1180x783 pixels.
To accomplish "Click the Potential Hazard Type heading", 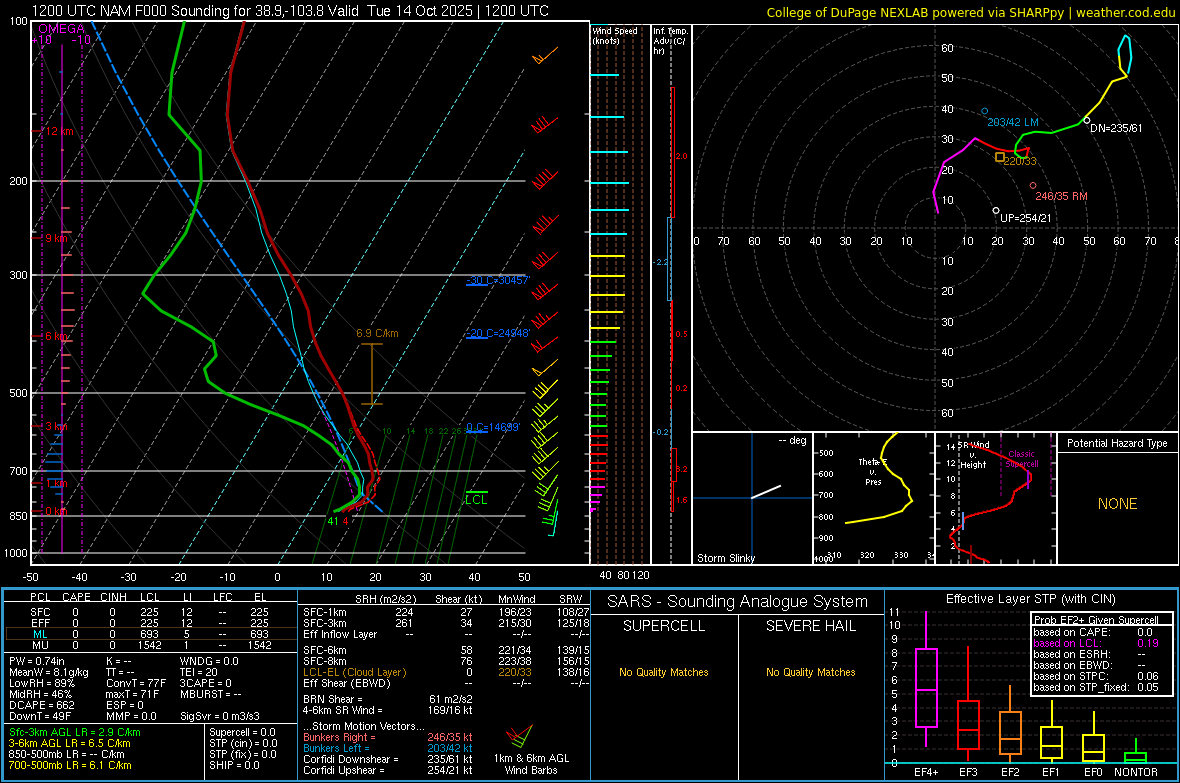I will click(1117, 443).
